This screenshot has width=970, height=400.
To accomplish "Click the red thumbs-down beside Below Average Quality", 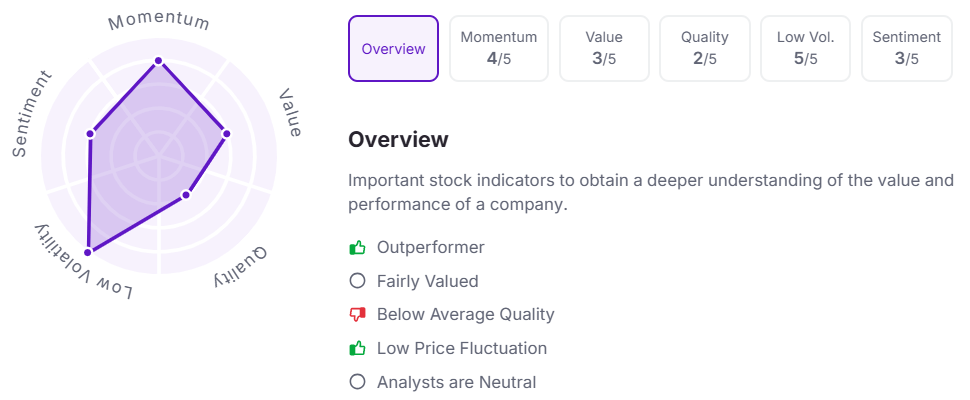I will click(358, 315).
